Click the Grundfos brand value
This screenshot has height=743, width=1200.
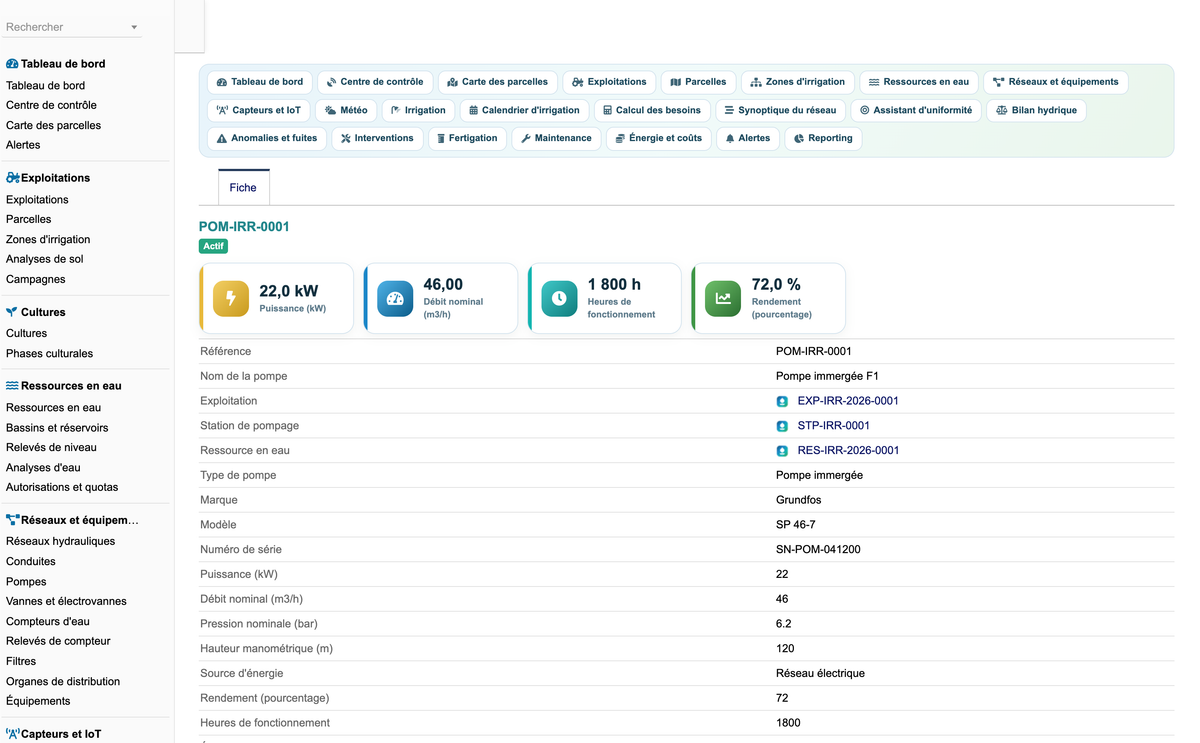(x=798, y=500)
